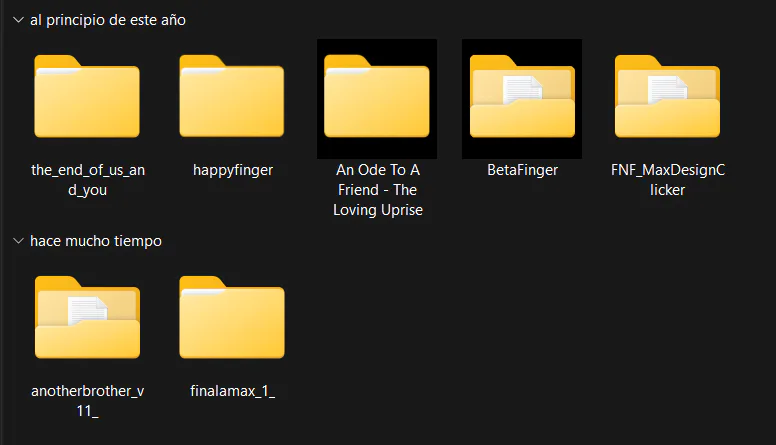Click the 'the_end_of_us_and_you' file name label

click(88, 180)
